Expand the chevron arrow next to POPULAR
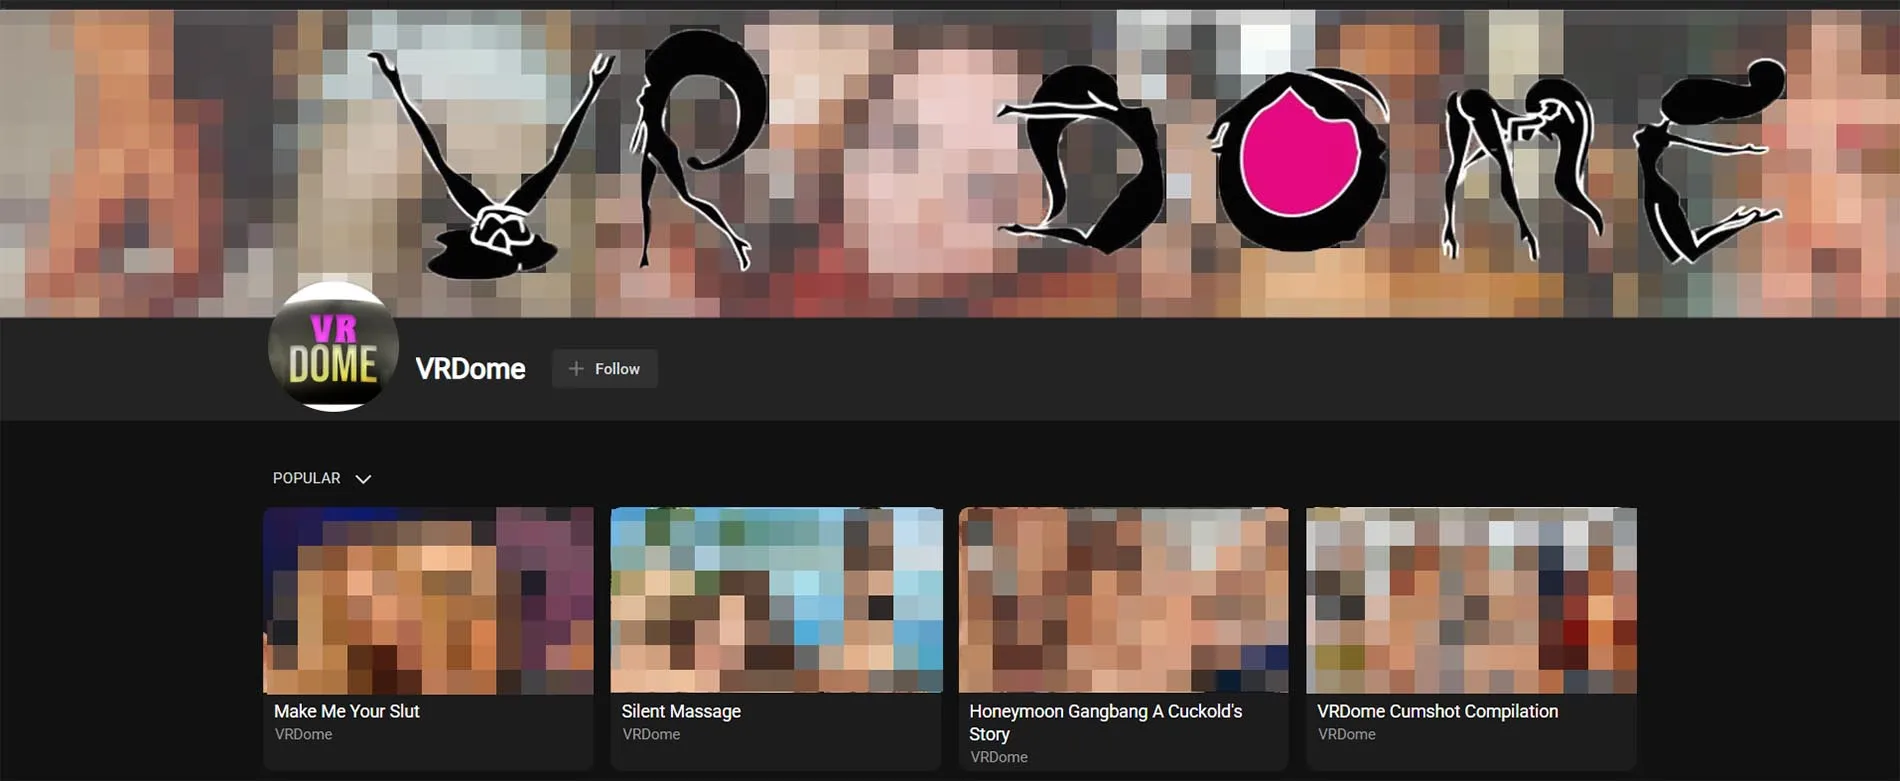The image size is (1900, 781). 363,479
